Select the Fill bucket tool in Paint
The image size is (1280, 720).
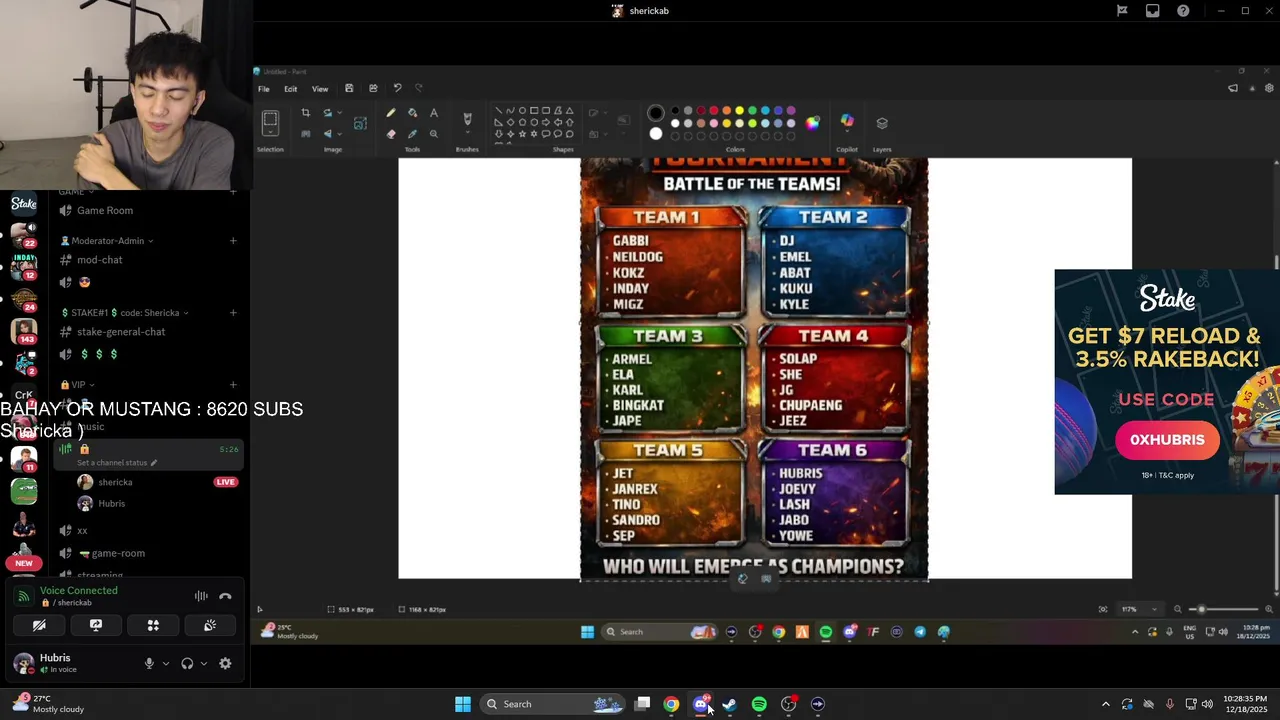412,113
